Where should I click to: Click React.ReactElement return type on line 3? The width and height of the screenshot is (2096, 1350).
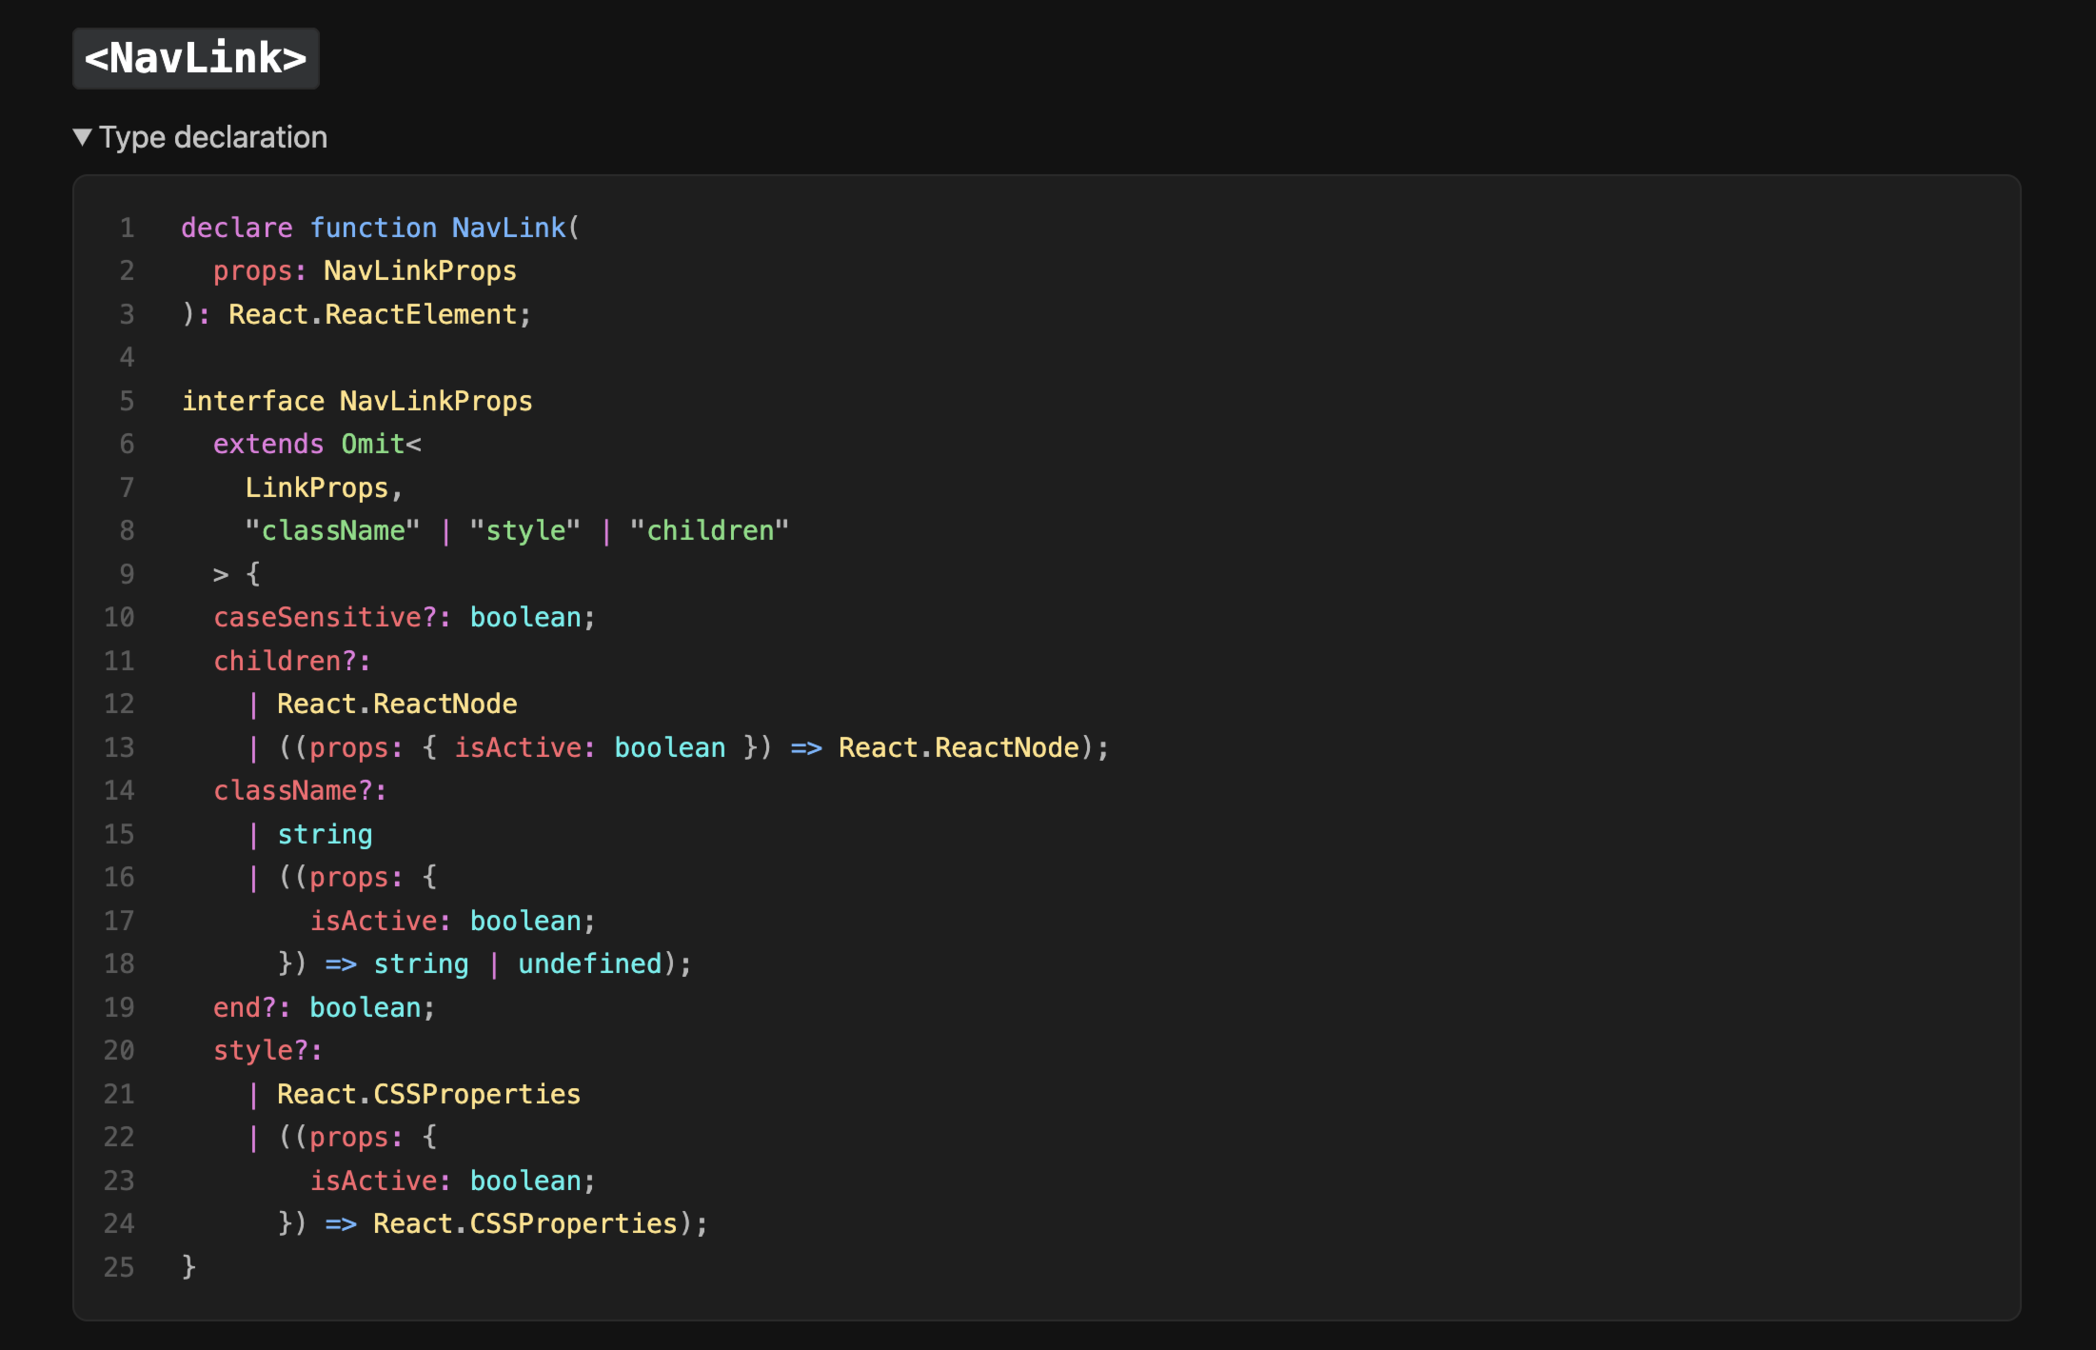pos(372,314)
